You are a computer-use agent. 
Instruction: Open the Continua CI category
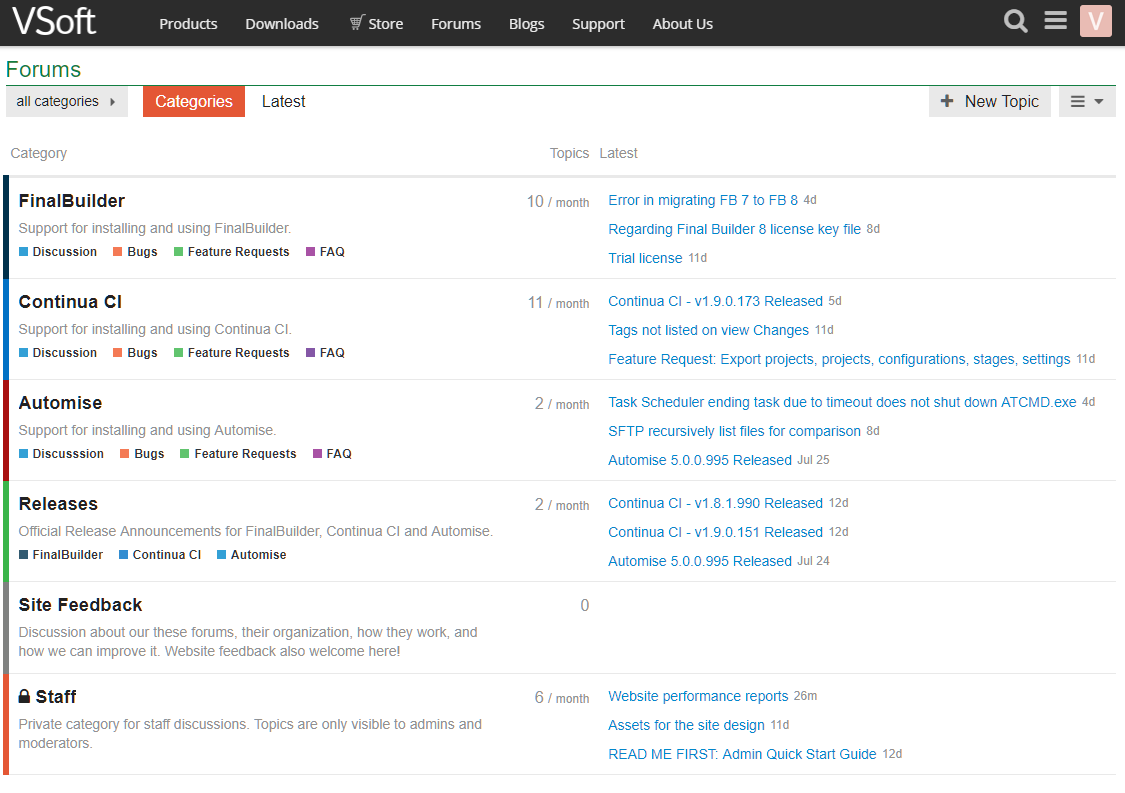pyautogui.click(x=70, y=302)
